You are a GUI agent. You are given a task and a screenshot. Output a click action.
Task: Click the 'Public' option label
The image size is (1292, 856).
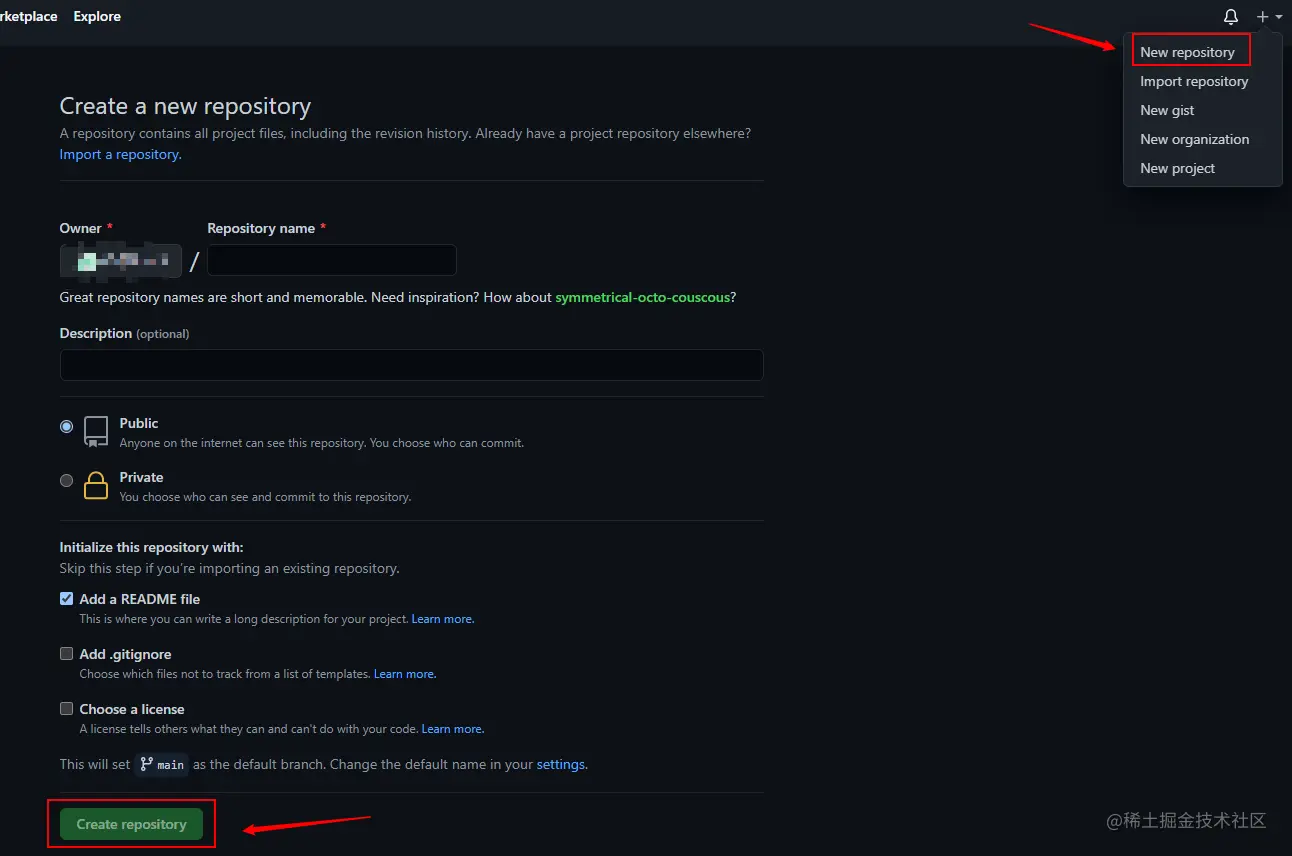click(139, 423)
